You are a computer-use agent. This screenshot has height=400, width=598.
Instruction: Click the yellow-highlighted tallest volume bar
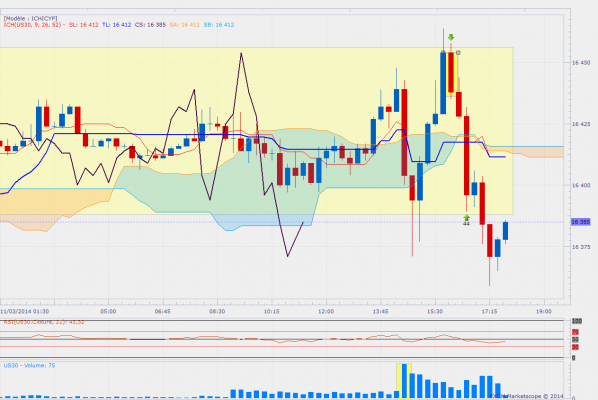(404, 381)
